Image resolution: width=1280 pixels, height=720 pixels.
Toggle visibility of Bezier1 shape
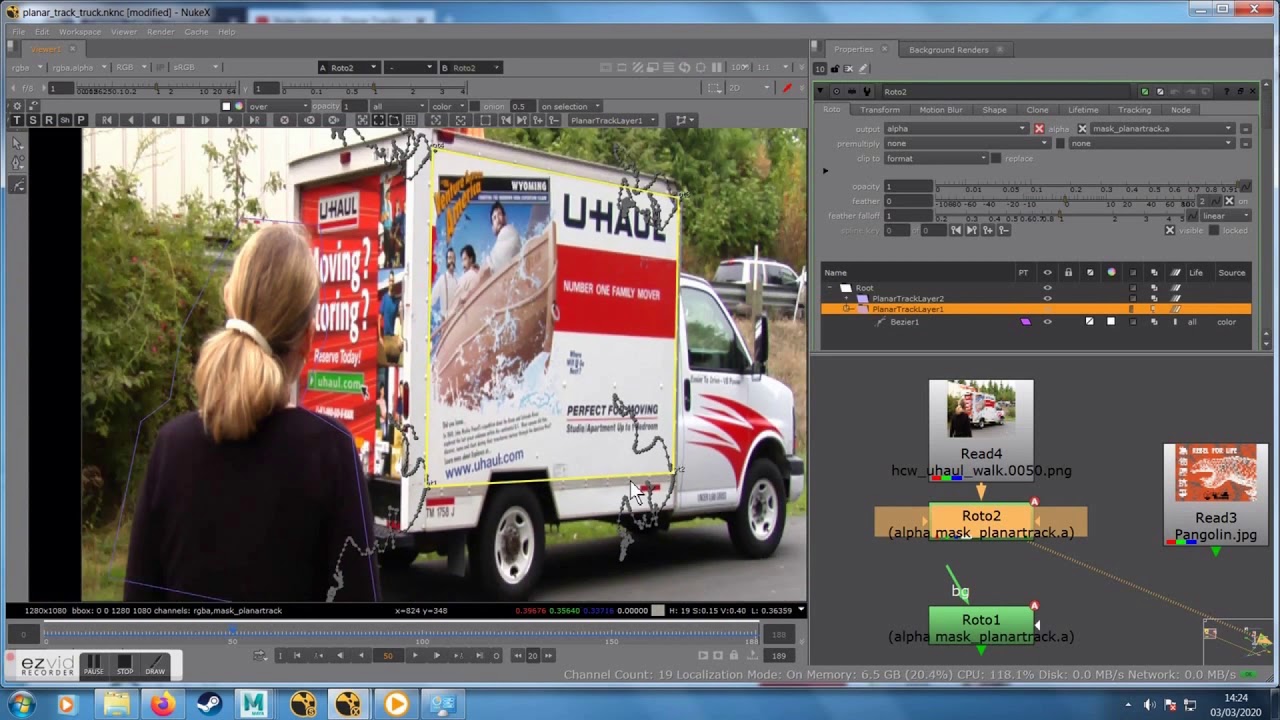[1047, 322]
